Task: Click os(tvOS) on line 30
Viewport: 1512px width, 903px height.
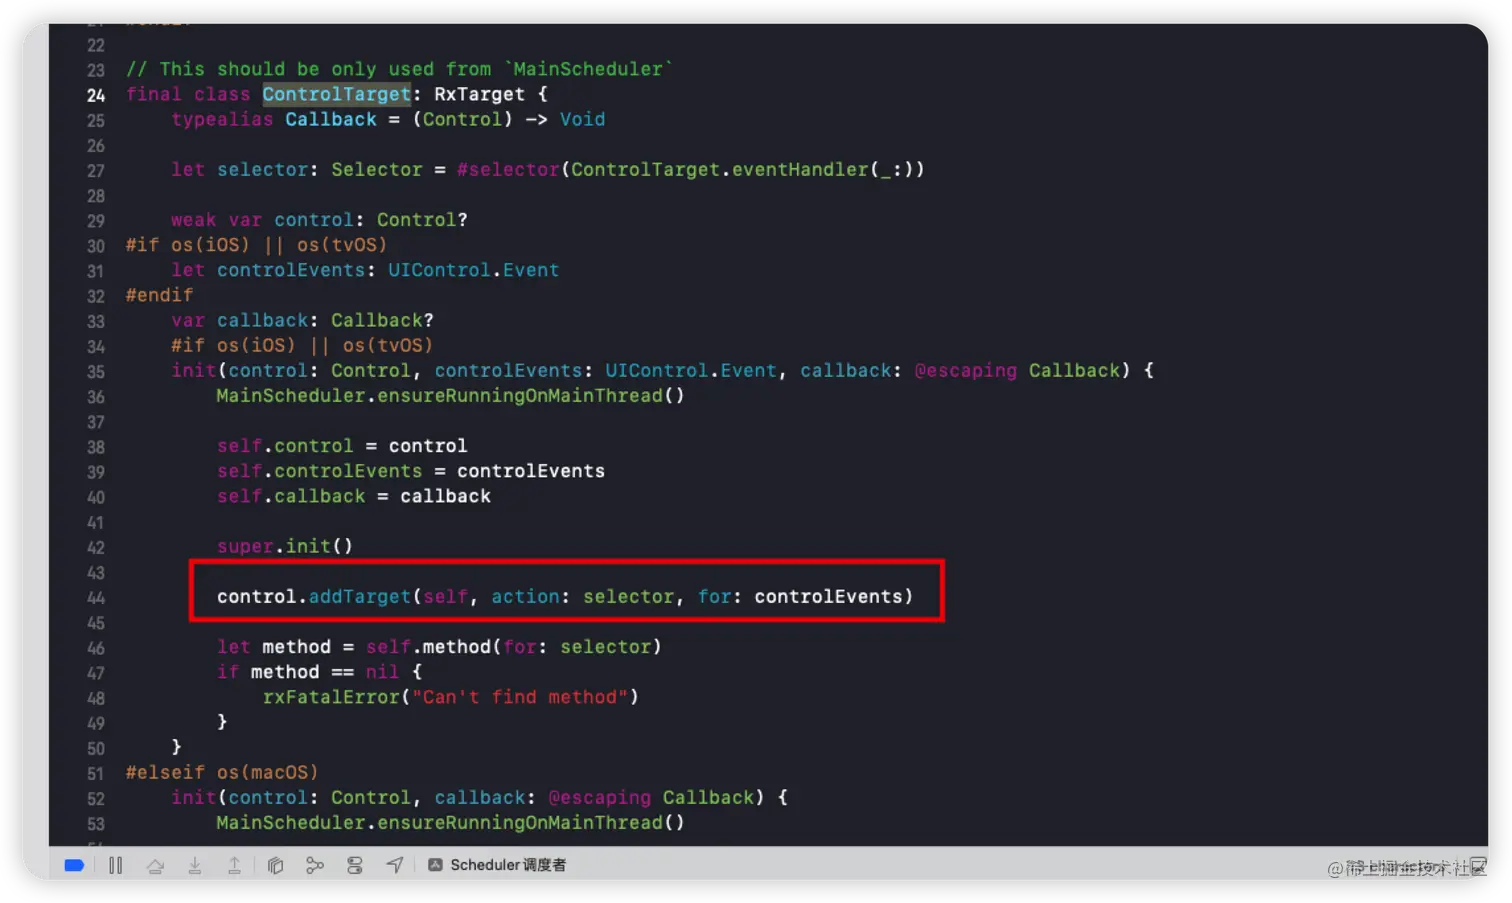Action: (341, 245)
